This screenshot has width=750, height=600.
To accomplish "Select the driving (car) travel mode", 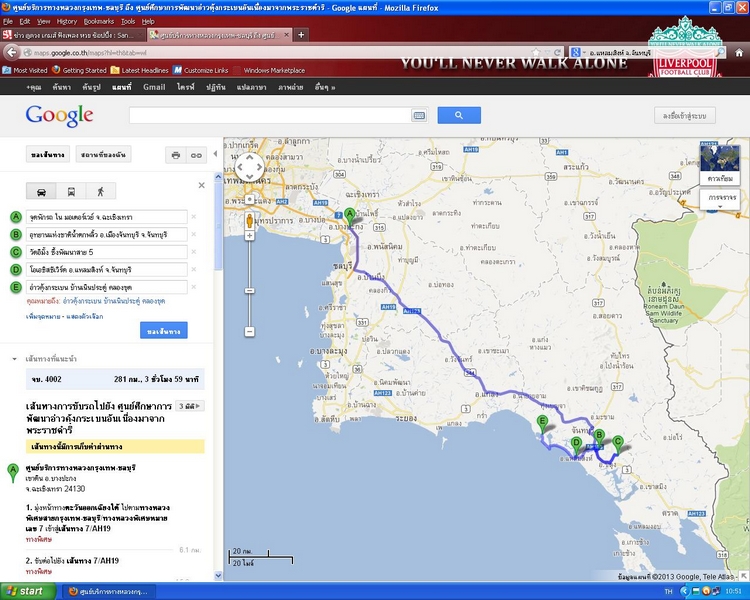I will pos(41,191).
